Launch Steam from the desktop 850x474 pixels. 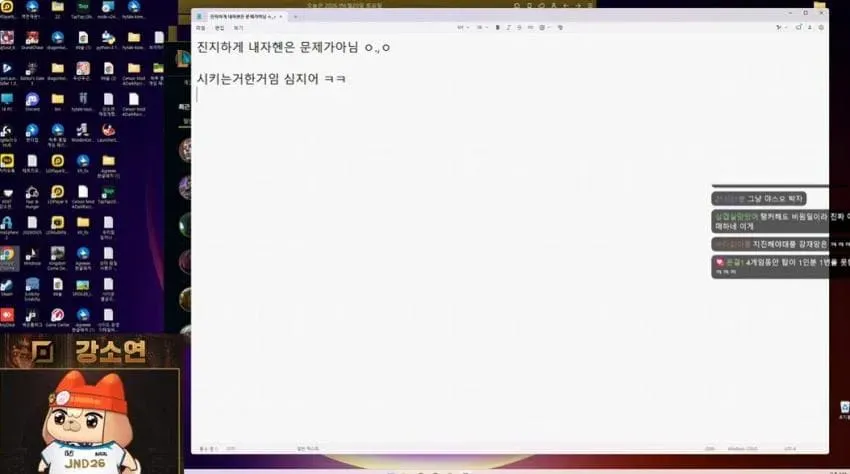[7, 287]
